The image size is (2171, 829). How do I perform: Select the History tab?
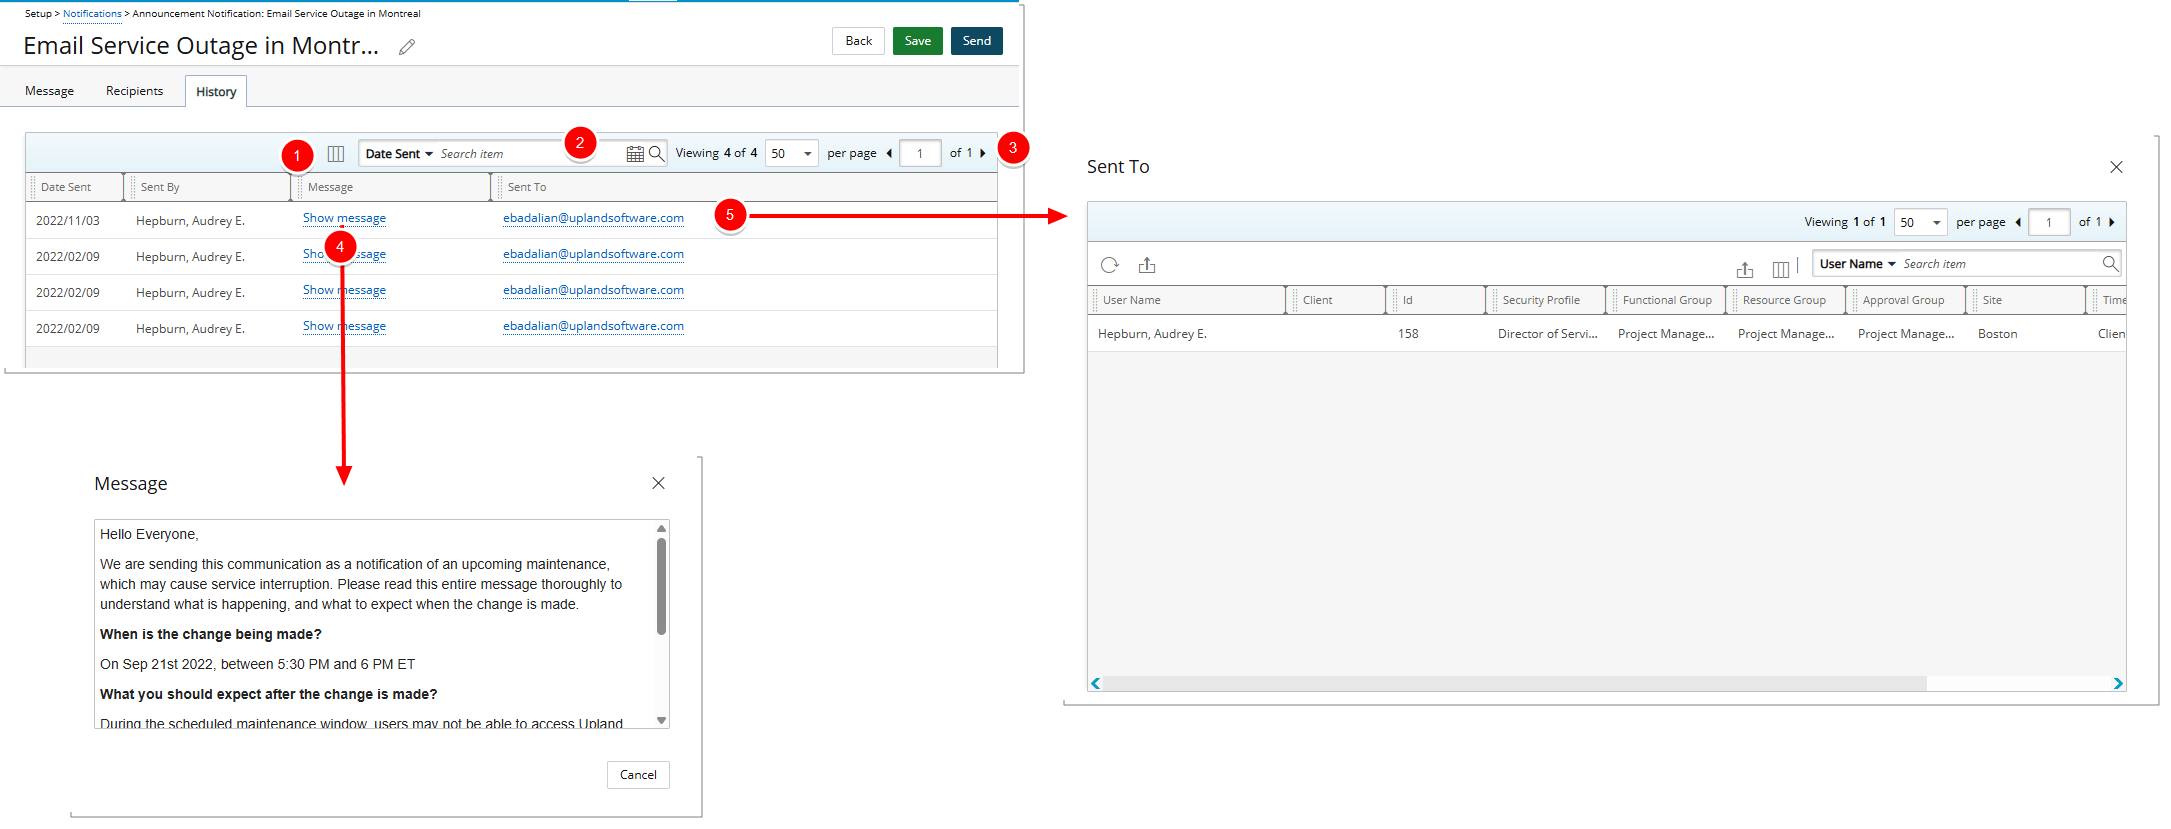216,92
